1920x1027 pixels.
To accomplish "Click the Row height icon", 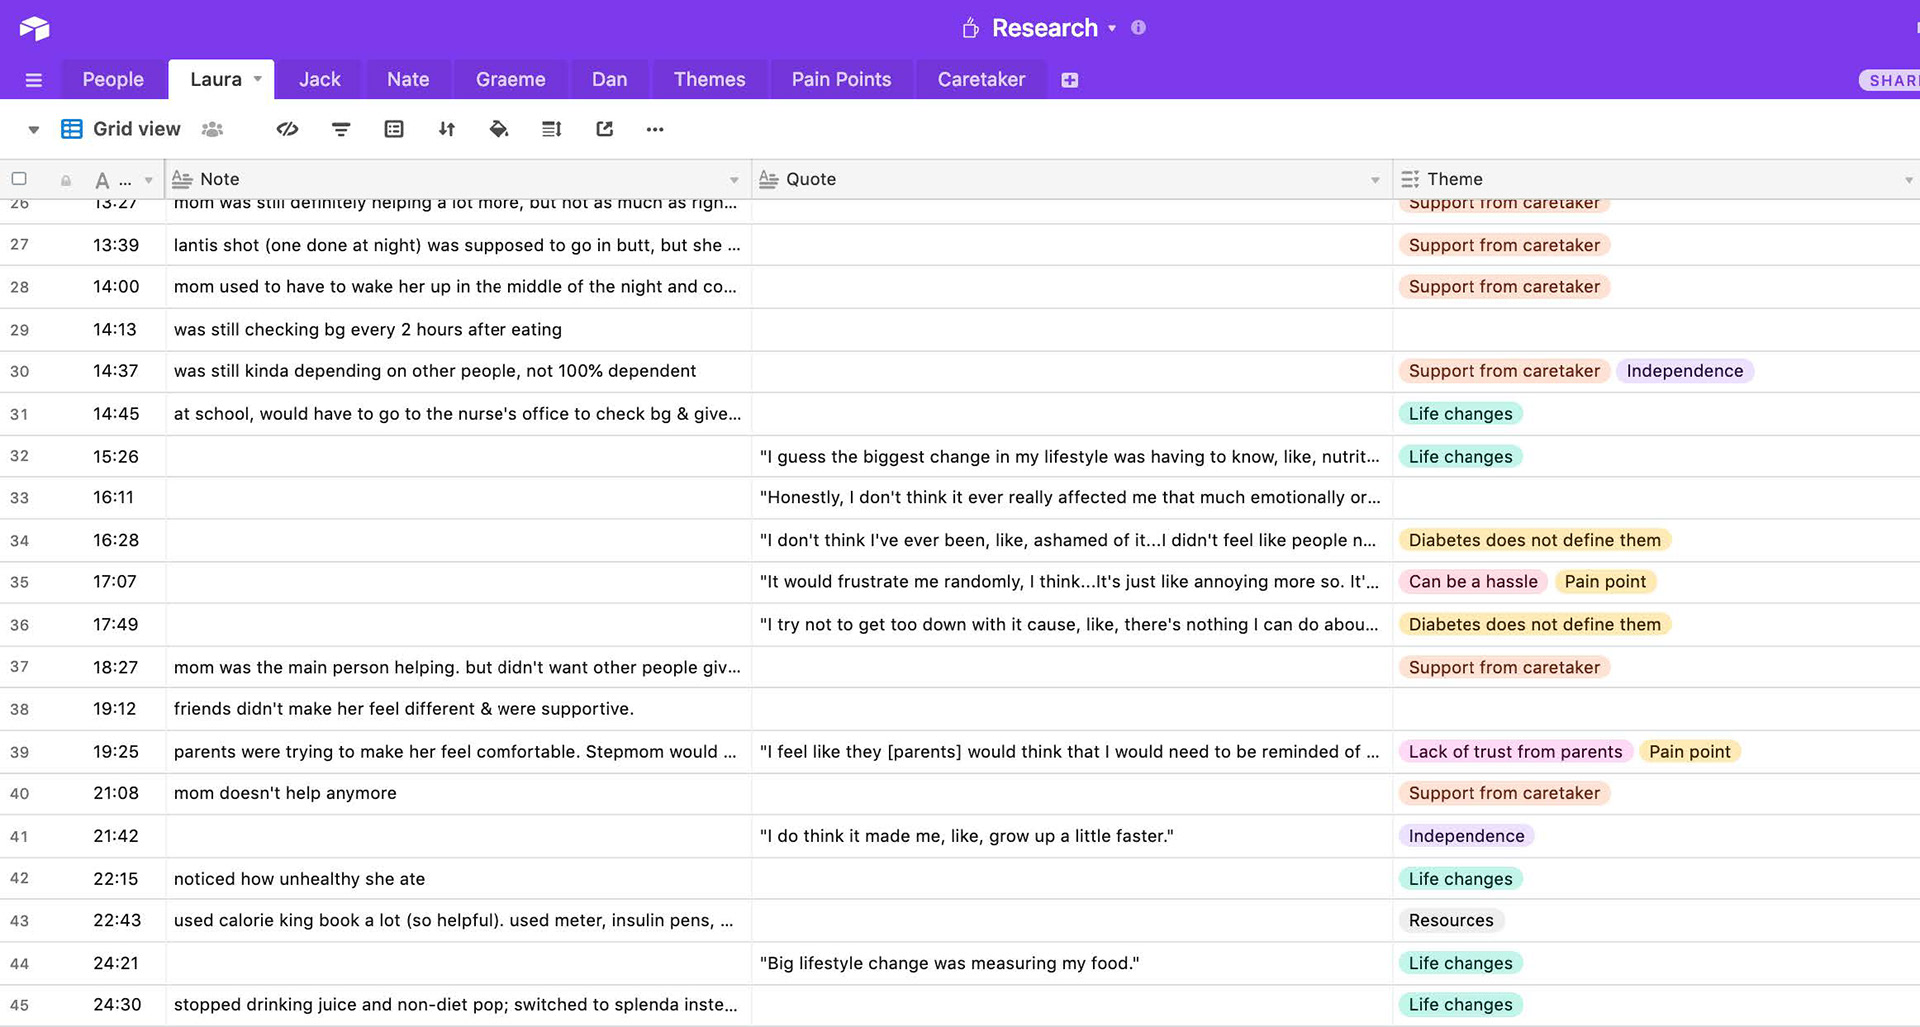I will (552, 129).
